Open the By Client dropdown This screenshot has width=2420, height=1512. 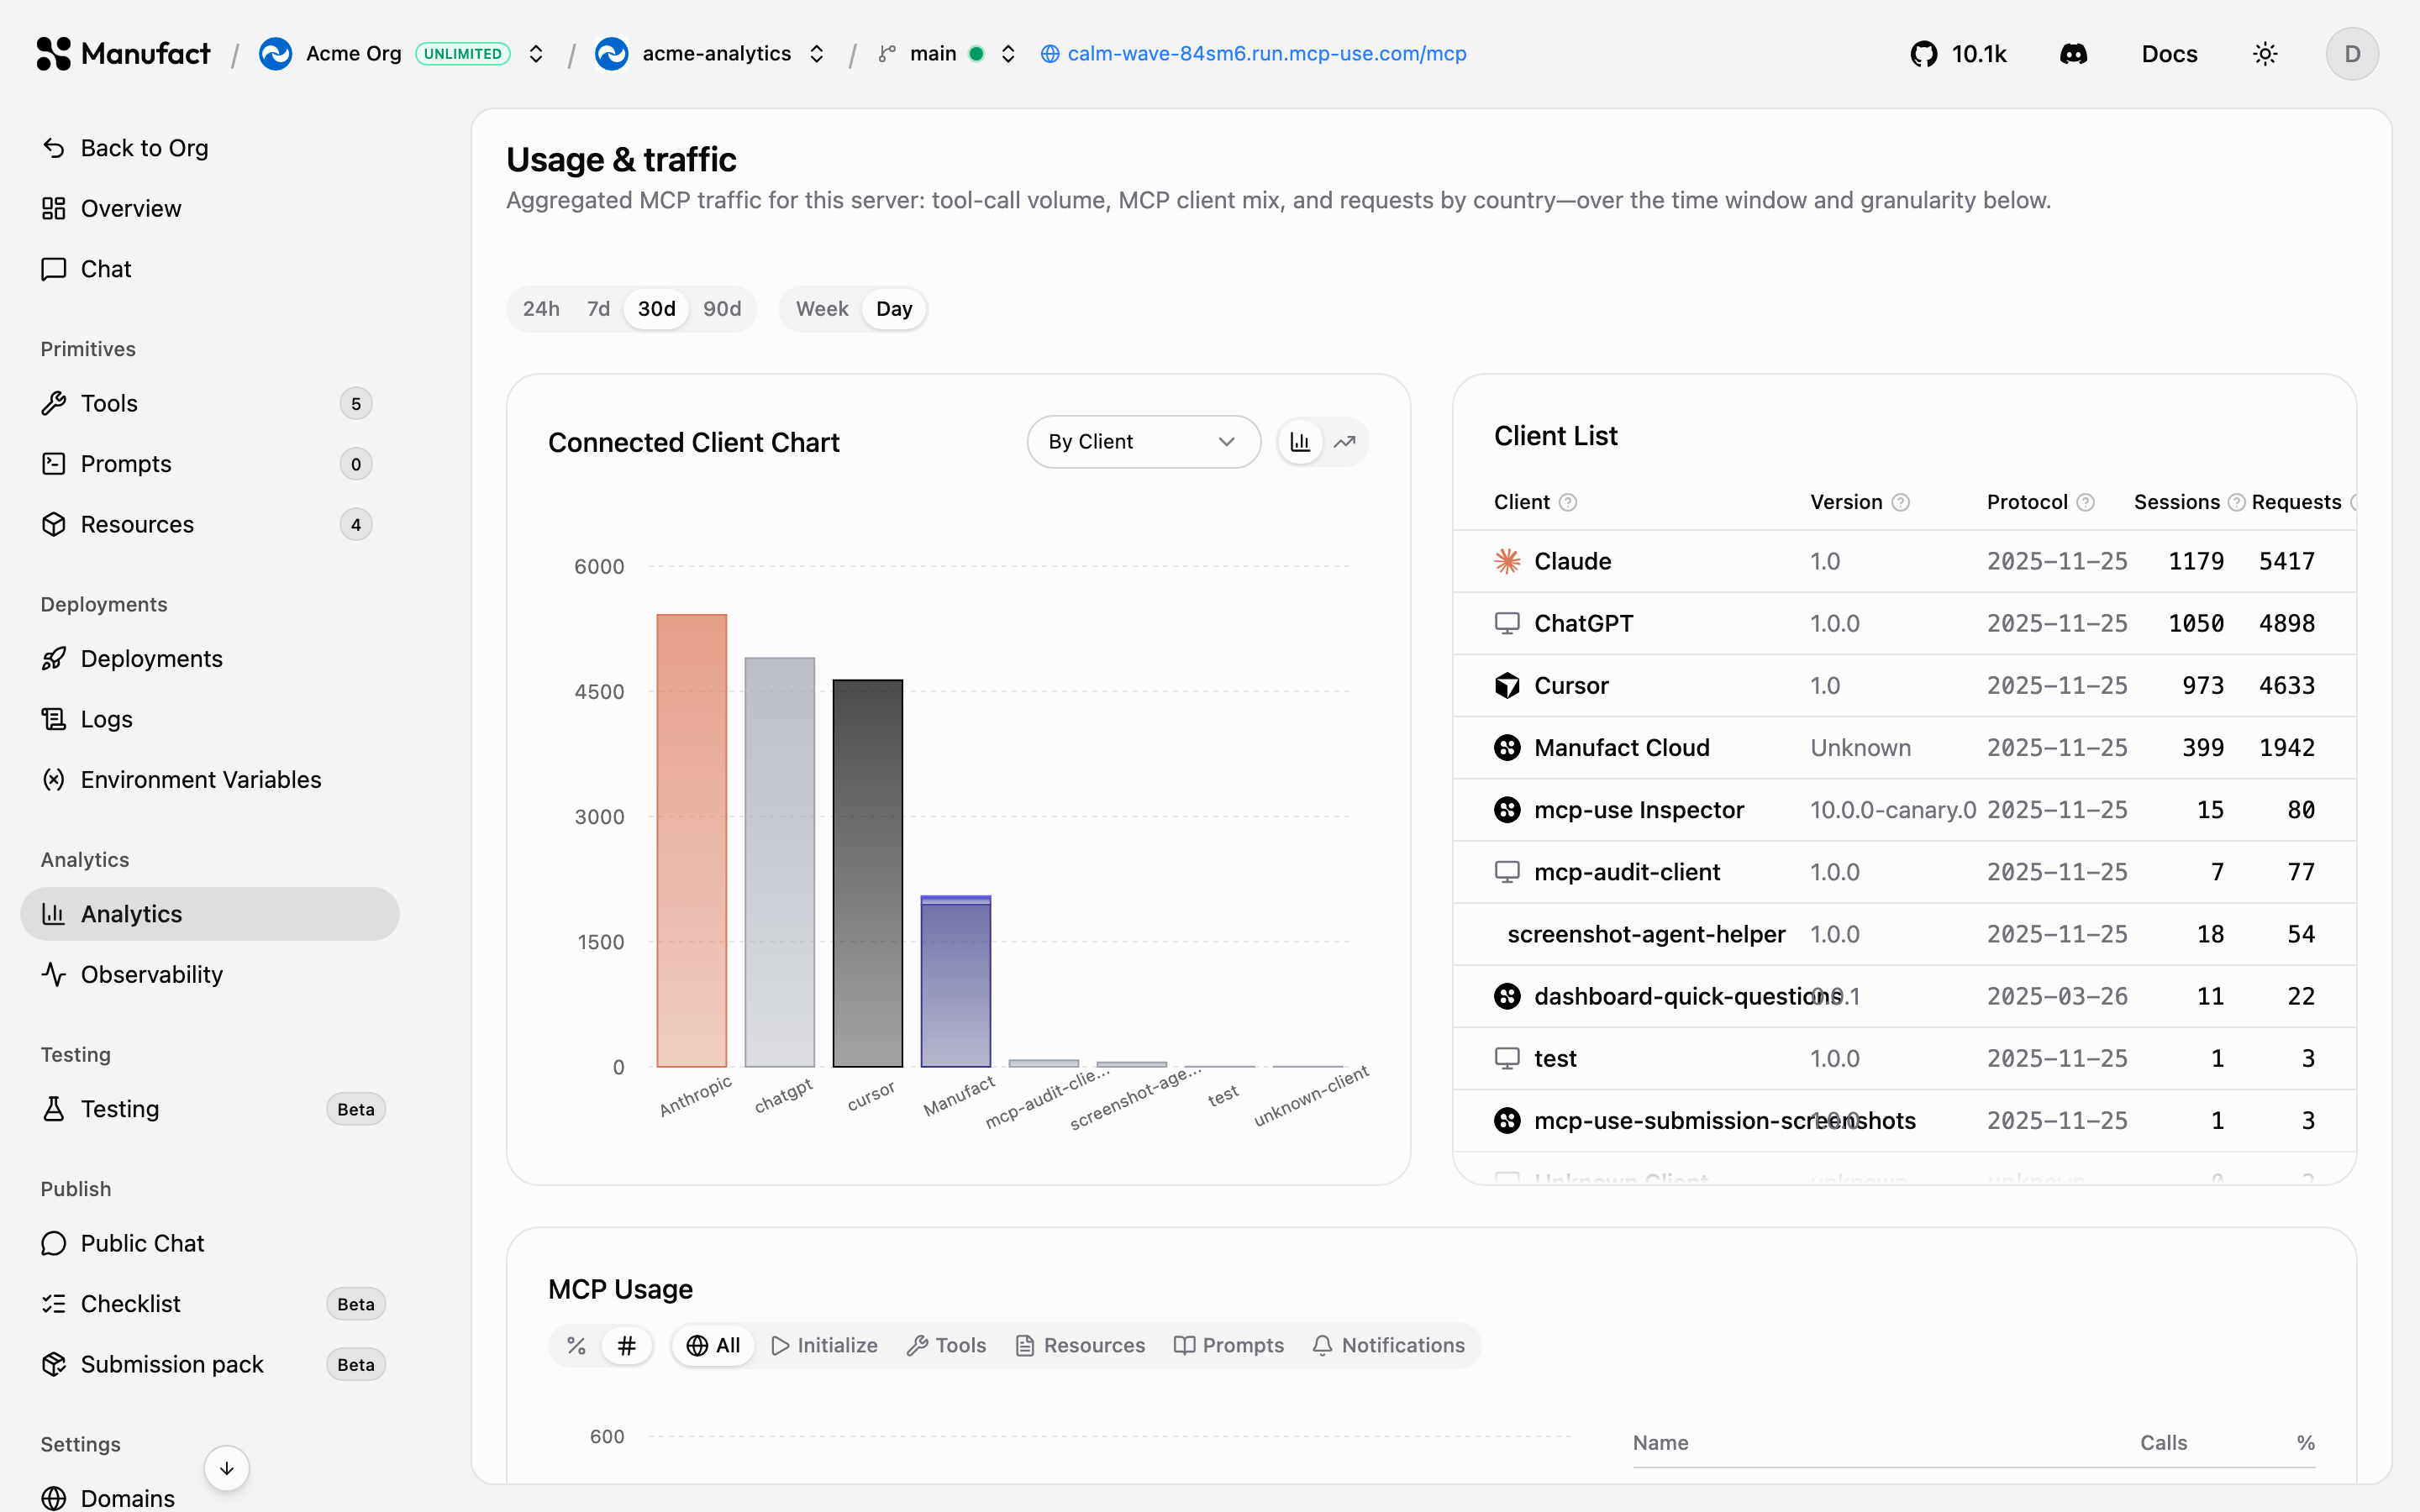pyautogui.click(x=1143, y=442)
